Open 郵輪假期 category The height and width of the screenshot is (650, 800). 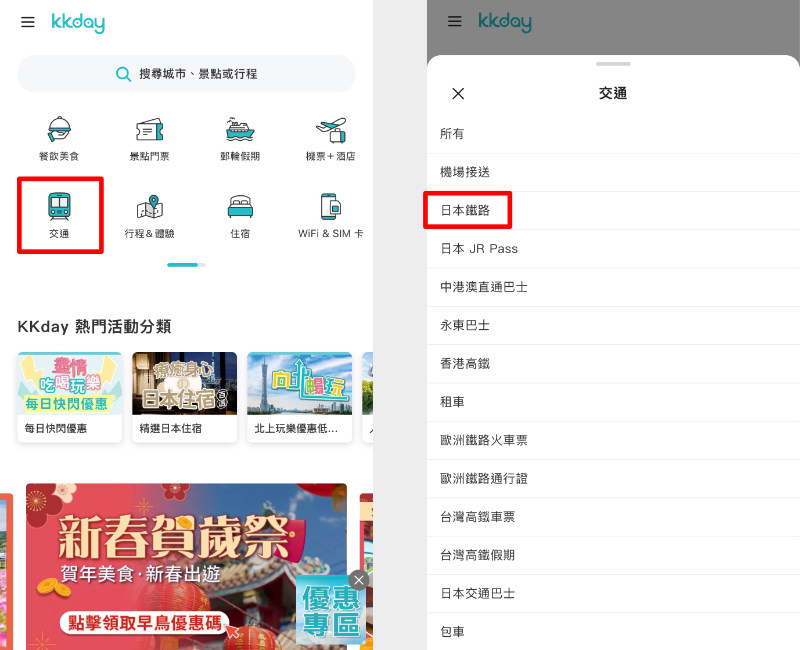[240, 139]
